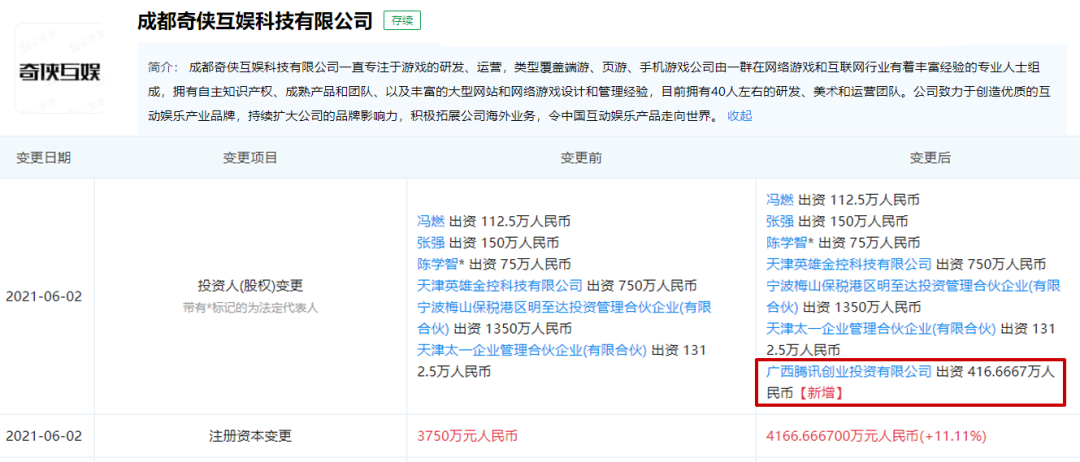Screen dimensions: 1080x462
Task: Click the 变更前 column header
Action: point(581,158)
